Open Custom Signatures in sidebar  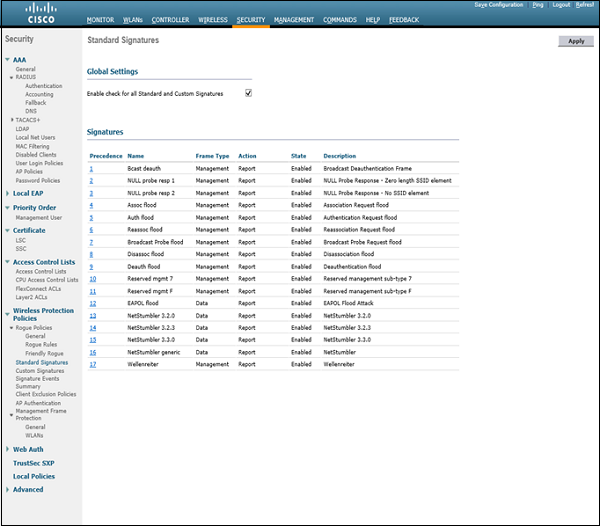(39, 371)
